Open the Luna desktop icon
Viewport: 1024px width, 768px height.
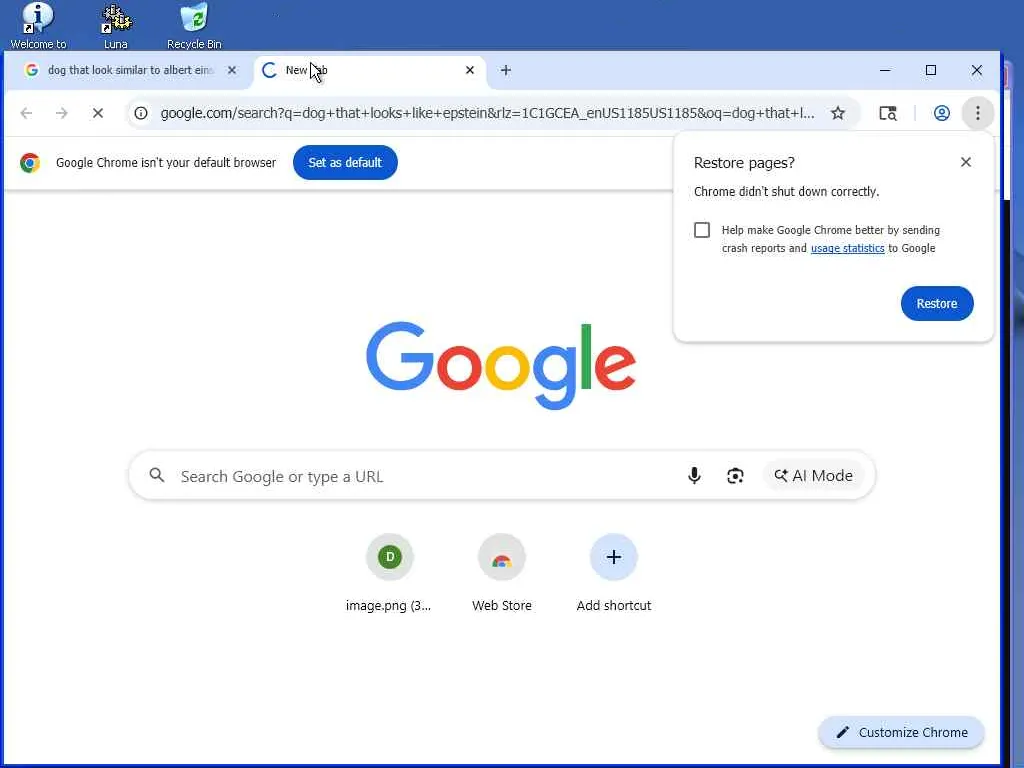point(116,26)
